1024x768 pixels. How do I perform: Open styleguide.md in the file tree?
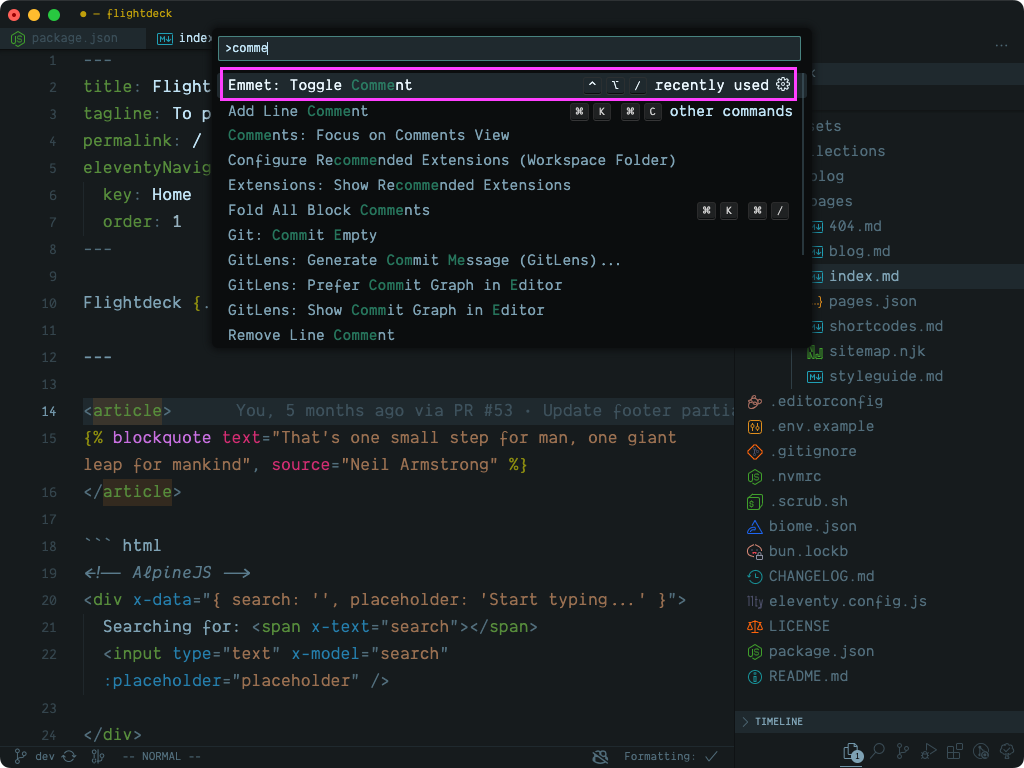(x=886, y=377)
